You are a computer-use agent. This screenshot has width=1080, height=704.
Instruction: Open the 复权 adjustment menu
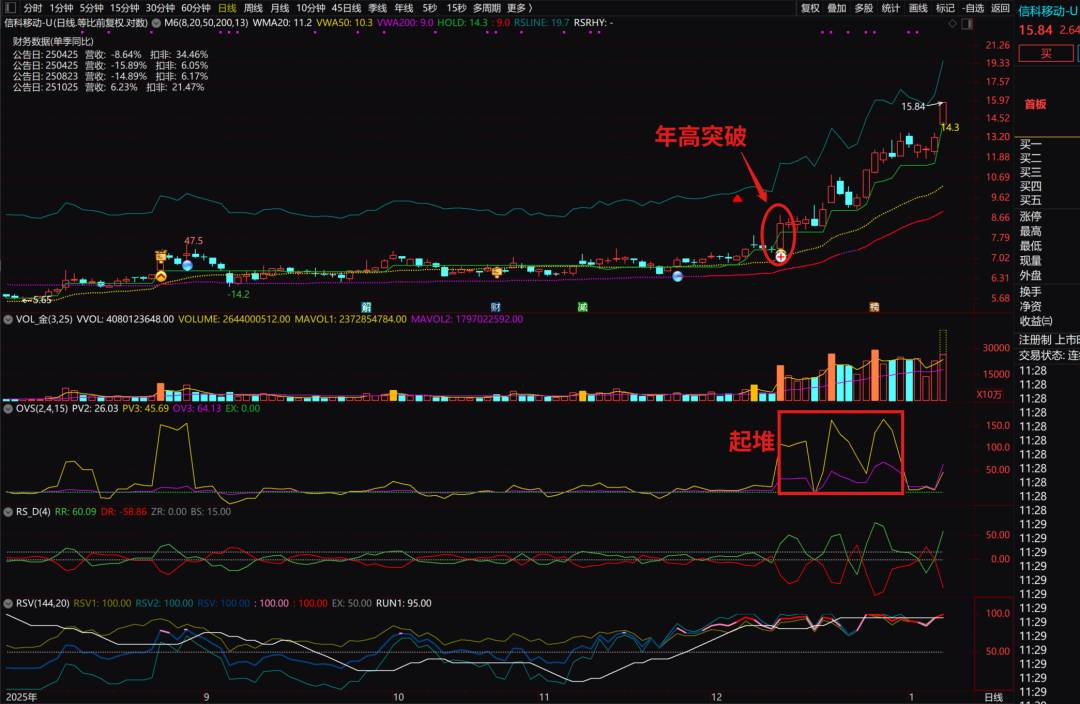[810, 8]
